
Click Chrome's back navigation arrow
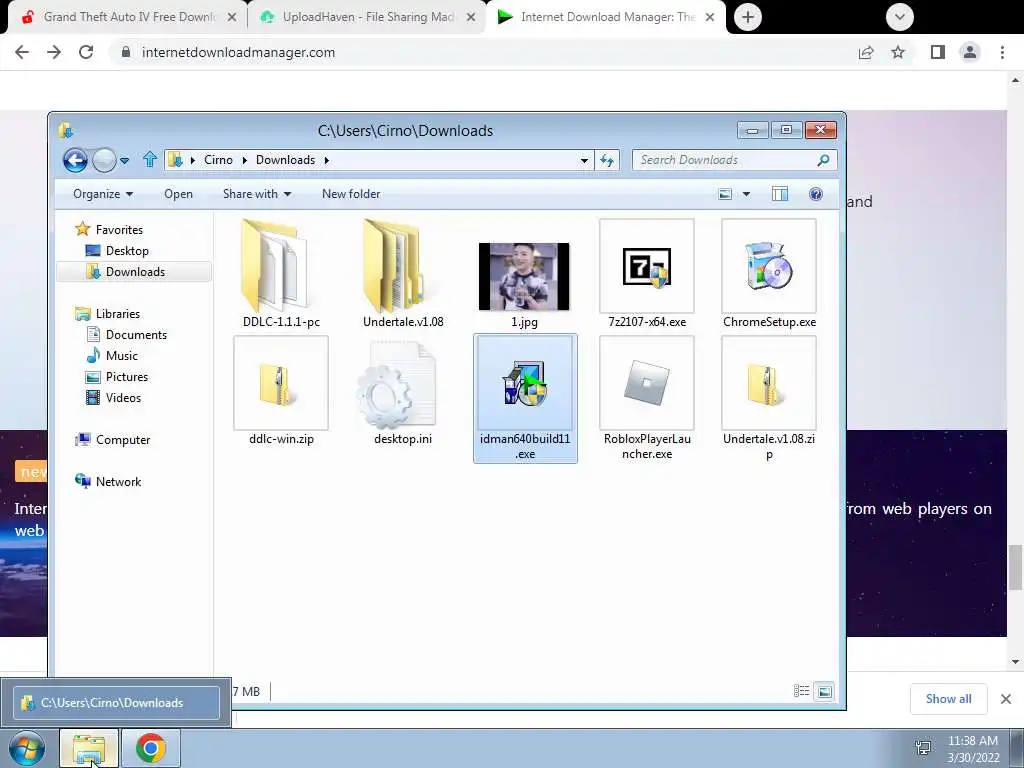(22, 52)
